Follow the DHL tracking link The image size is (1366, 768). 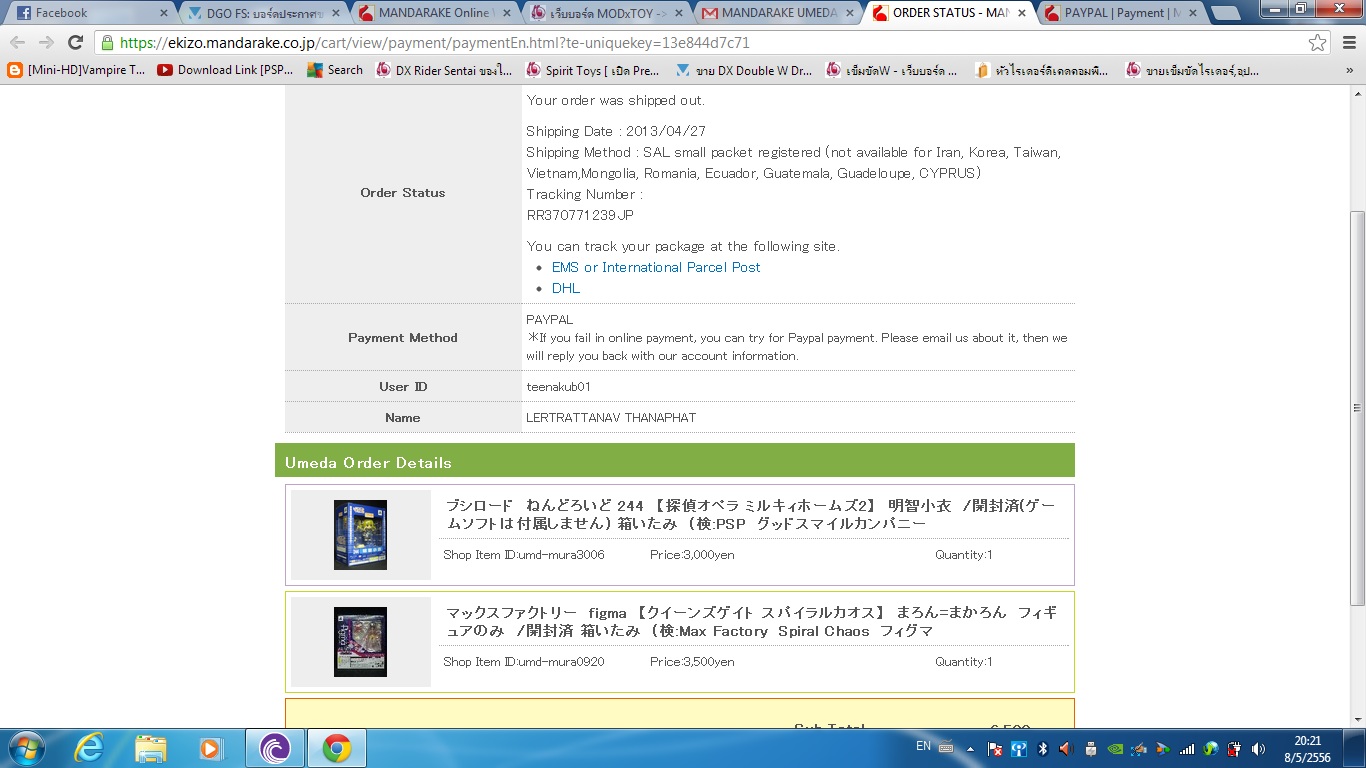pos(566,288)
